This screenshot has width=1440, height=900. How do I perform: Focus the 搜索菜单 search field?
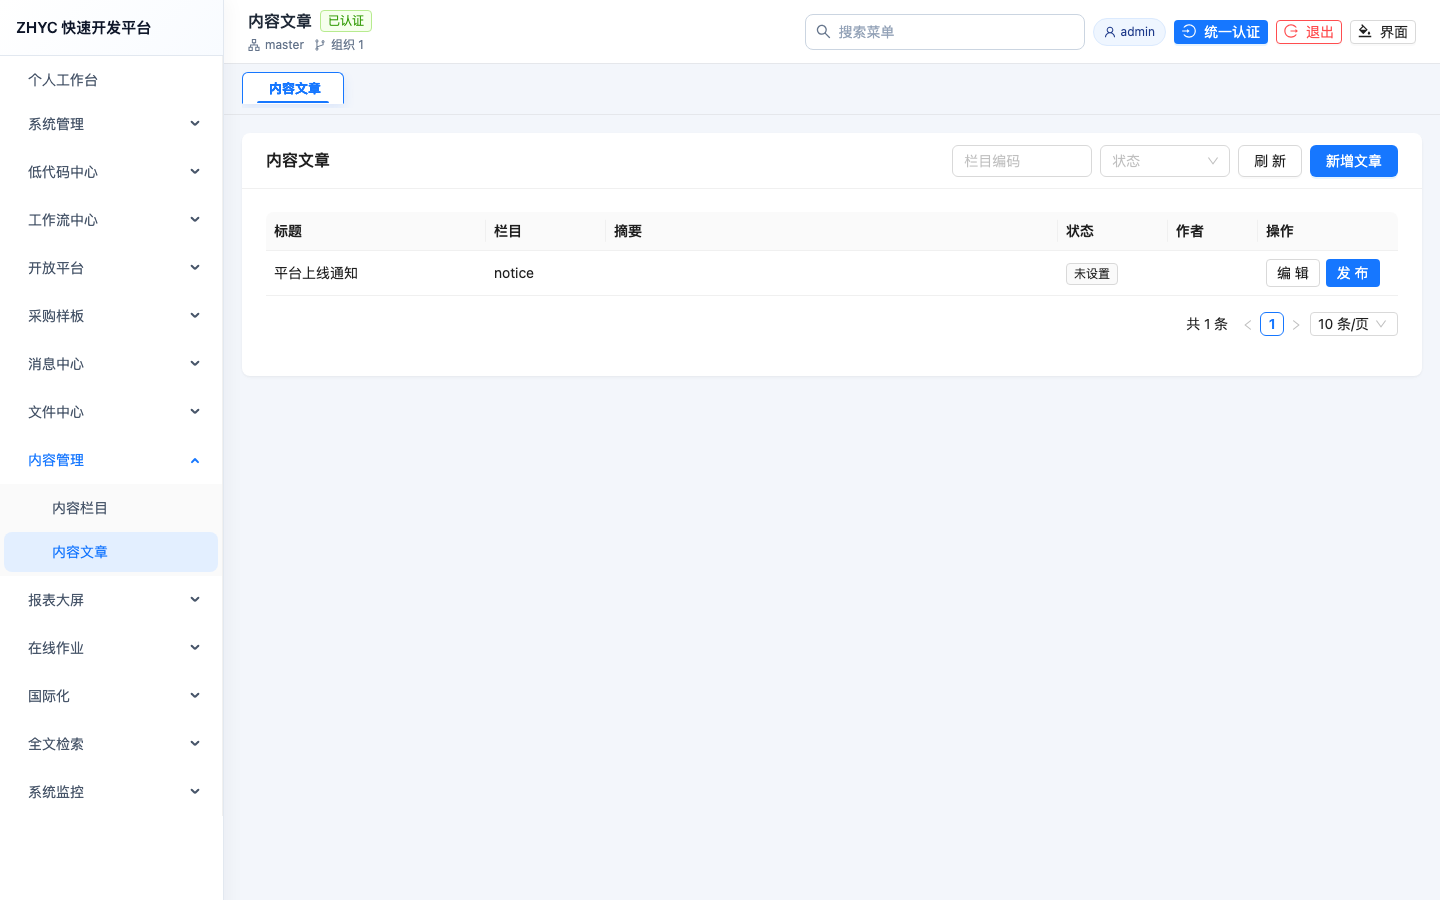click(x=945, y=32)
